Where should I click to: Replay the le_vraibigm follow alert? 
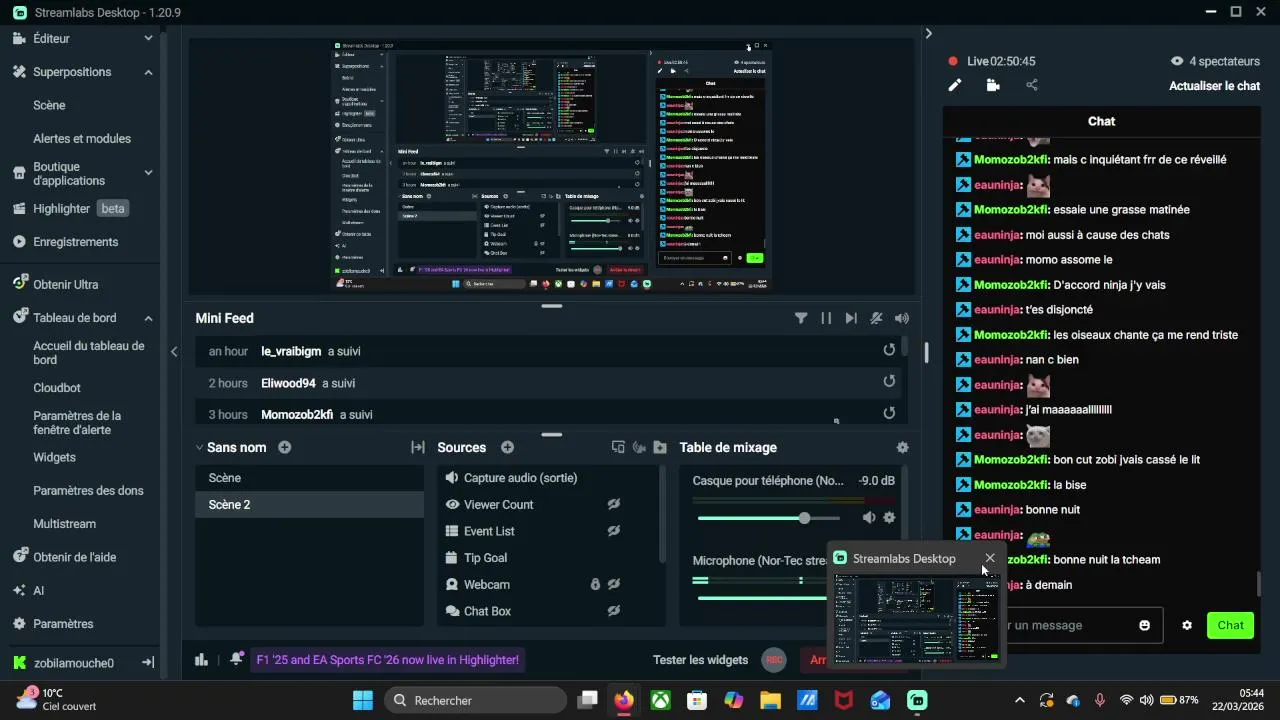889,350
